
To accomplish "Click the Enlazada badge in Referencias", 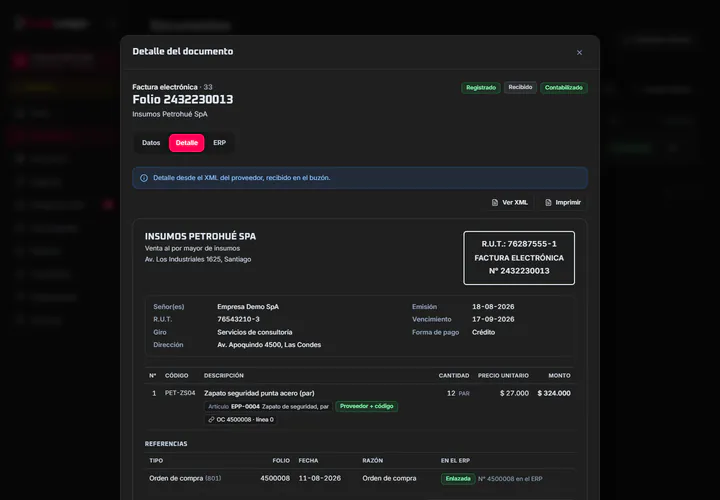I will [x=458, y=479].
